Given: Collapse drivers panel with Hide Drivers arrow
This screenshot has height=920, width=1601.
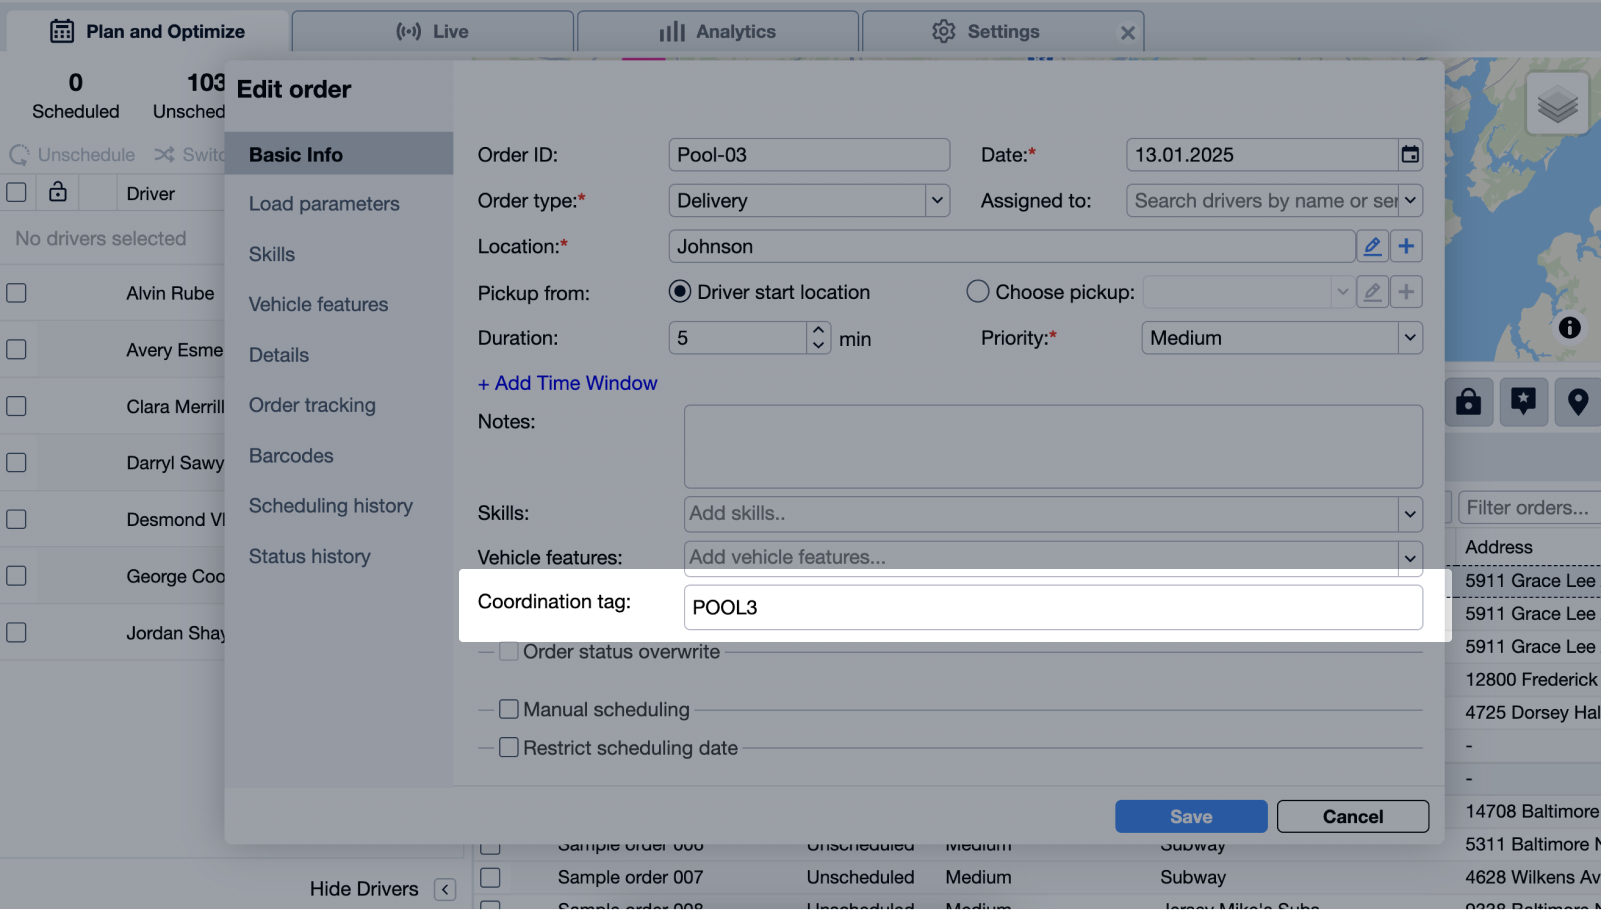Looking at the screenshot, I should pyautogui.click(x=445, y=890).
